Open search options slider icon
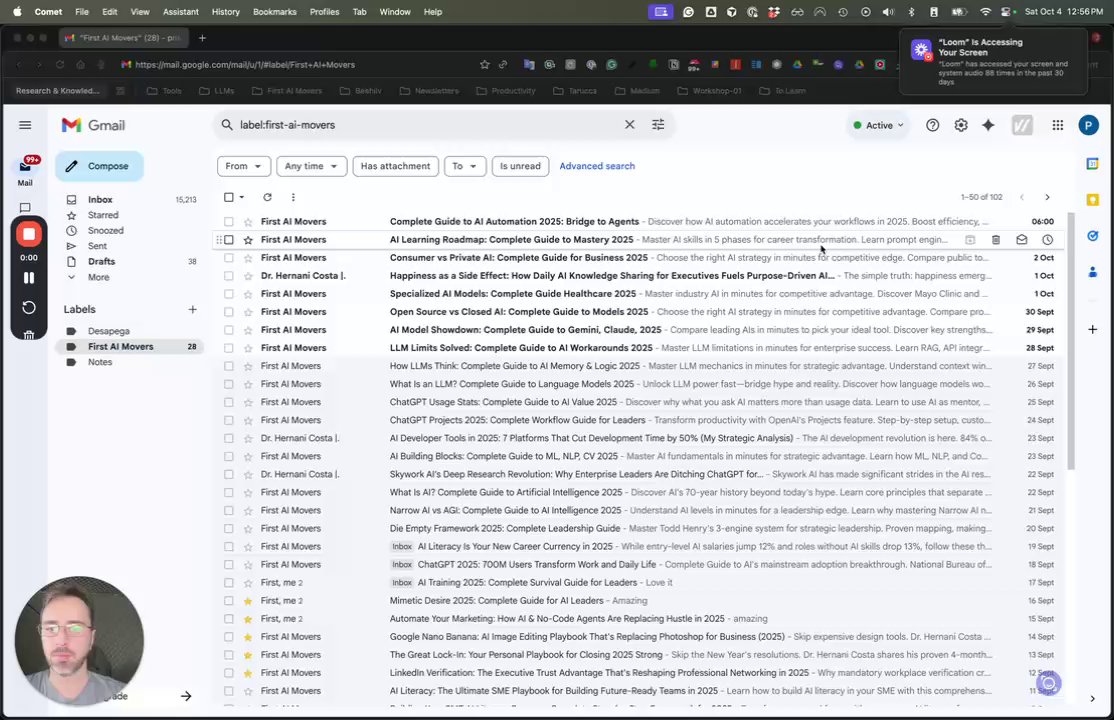Viewport: 1114px width, 720px height. (x=659, y=124)
